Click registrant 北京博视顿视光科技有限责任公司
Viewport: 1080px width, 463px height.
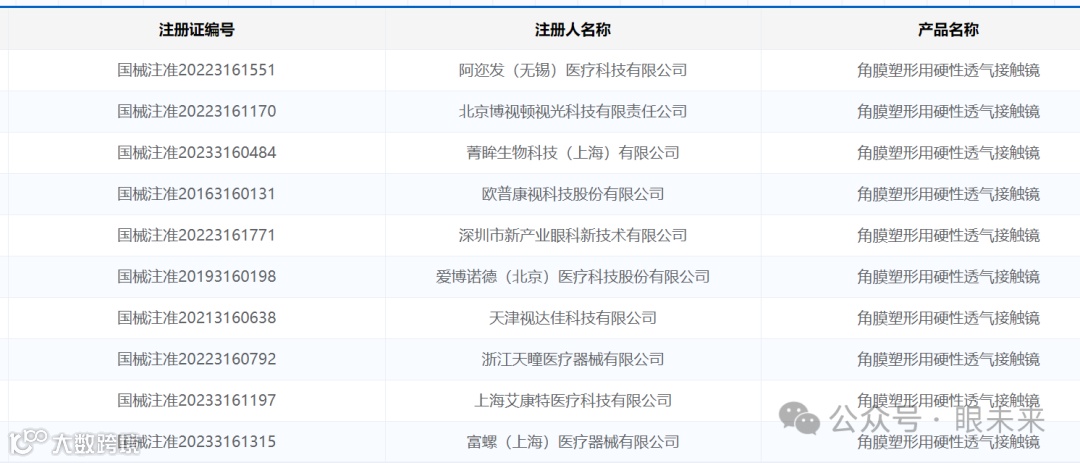point(572,112)
